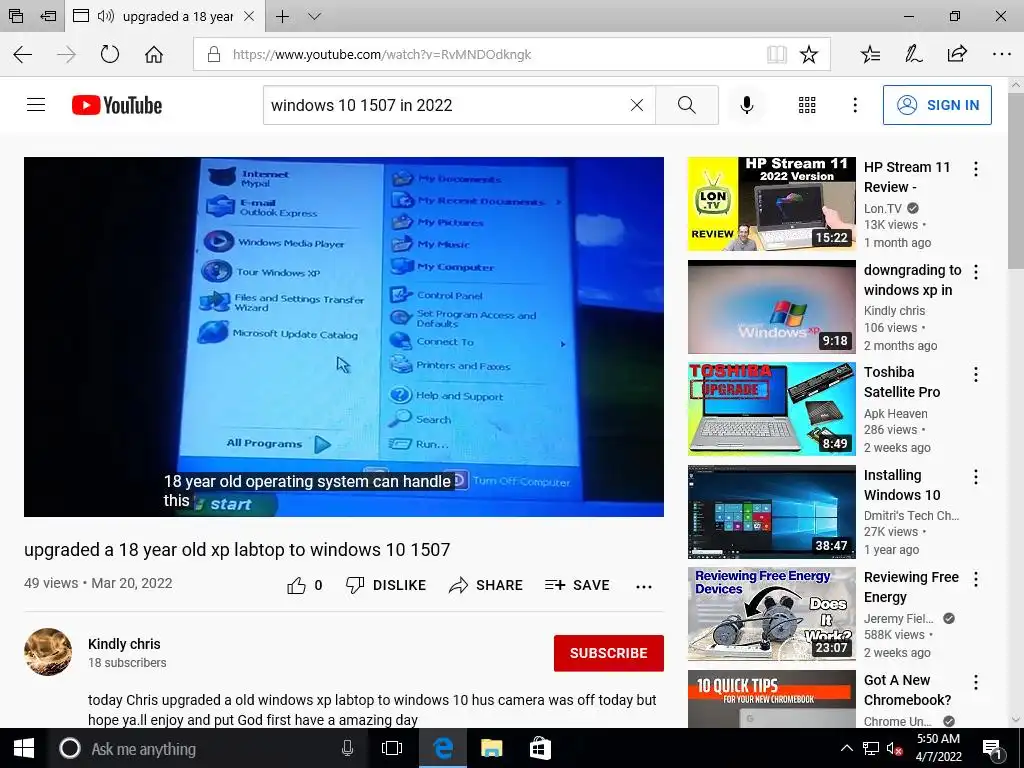Open the Reviewing Free Energy video title
The width and height of the screenshot is (1024, 768).
click(x=911, y=587)
